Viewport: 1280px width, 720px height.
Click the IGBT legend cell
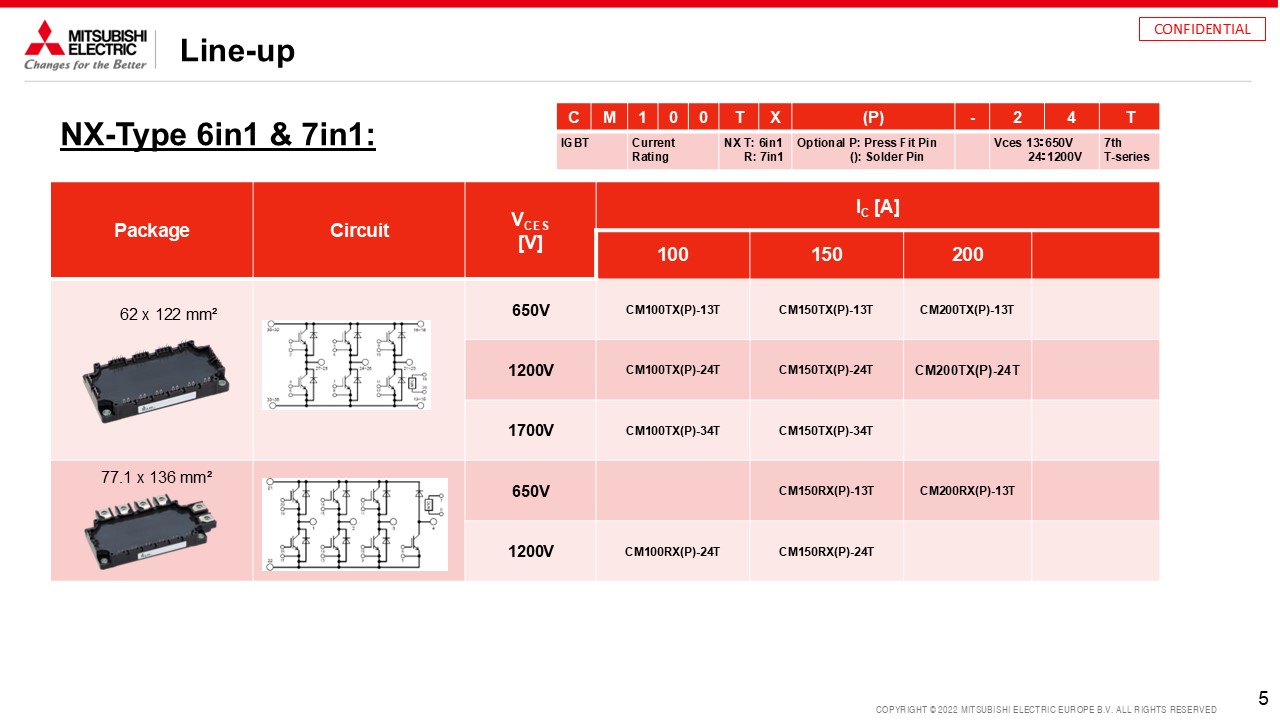(x=592, y=150)
